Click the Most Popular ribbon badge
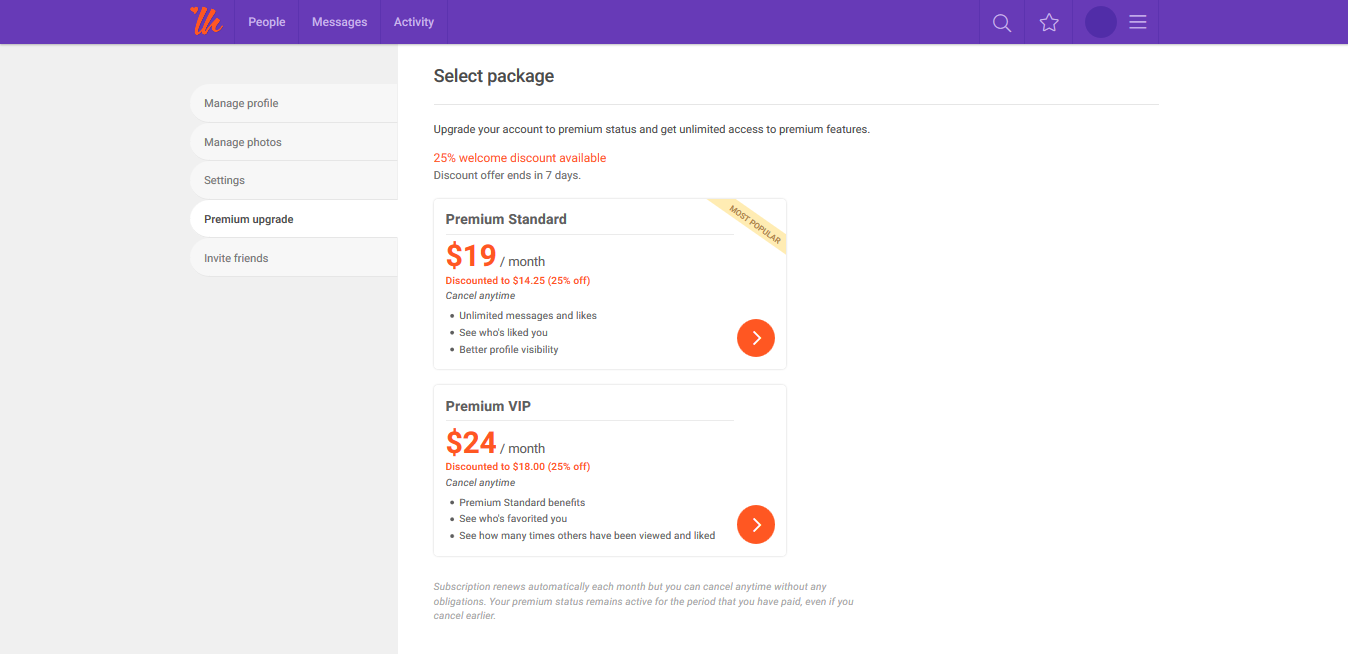 [754, 225]
